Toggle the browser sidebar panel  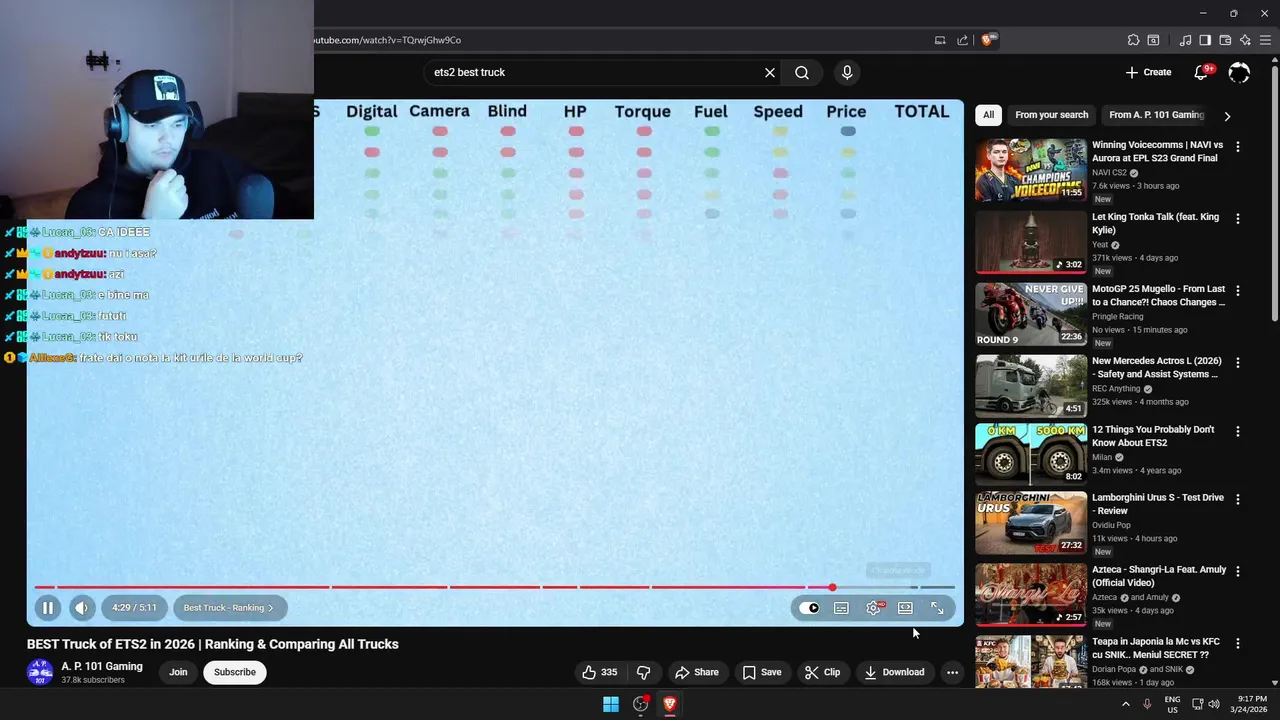click(x=1205, y=40)
